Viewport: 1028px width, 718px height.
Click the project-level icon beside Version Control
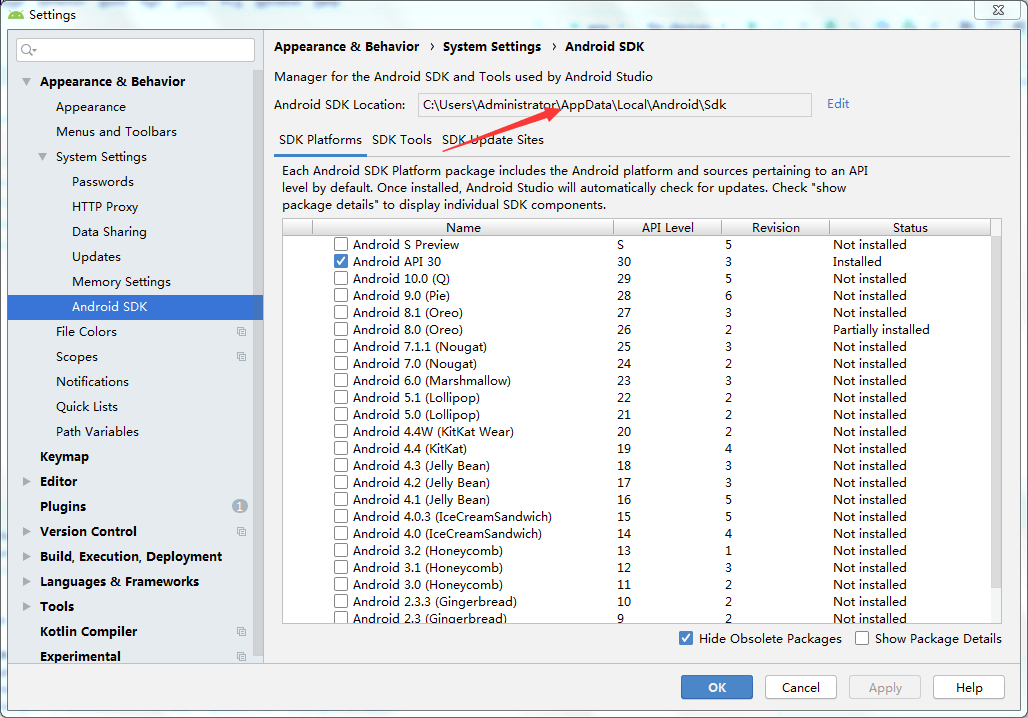(241, 532)
